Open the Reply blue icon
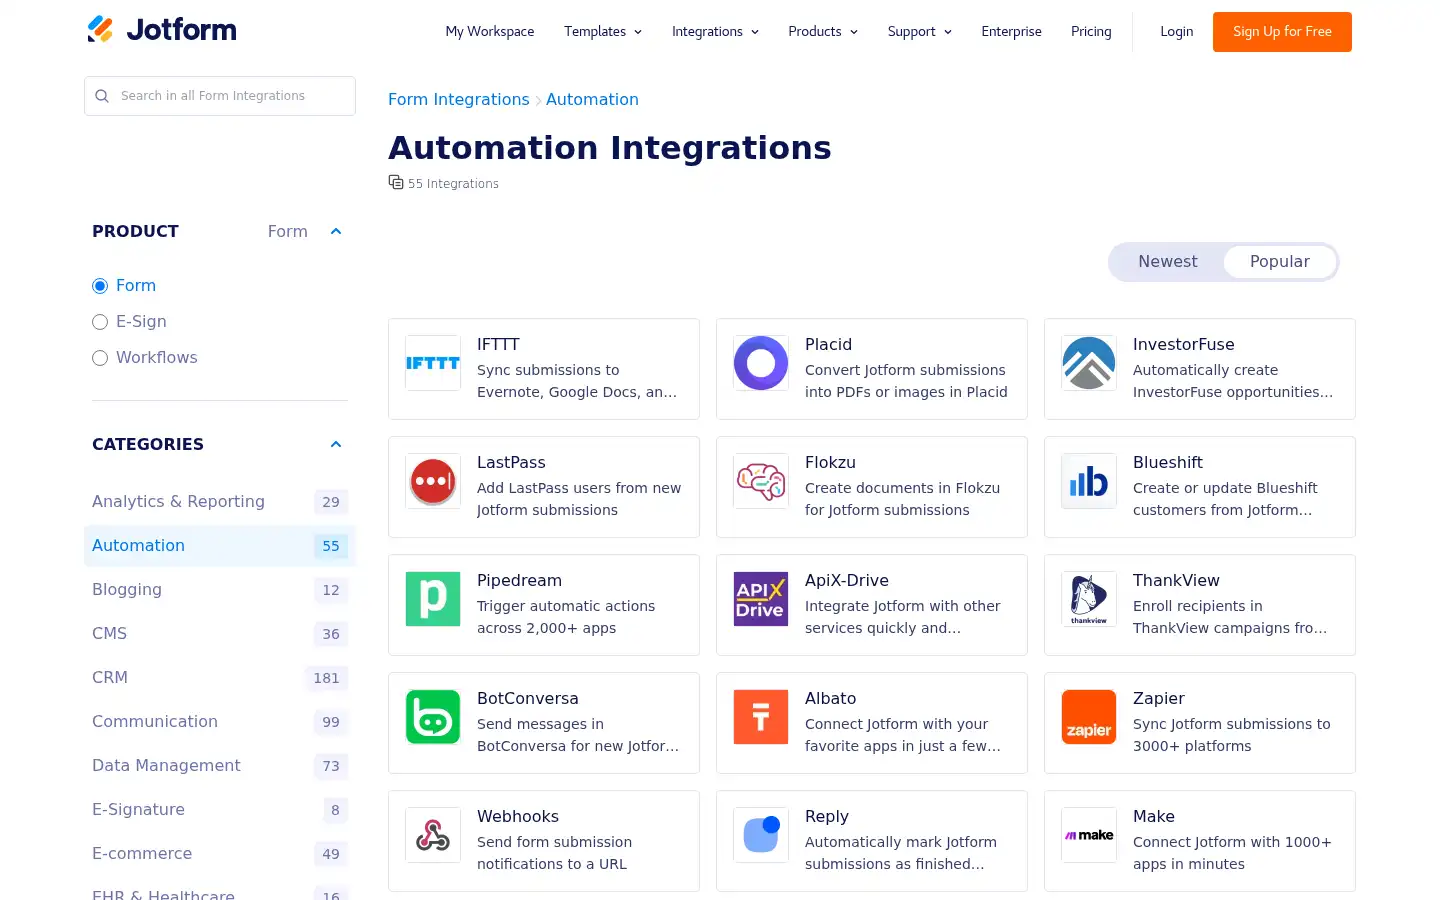Screen dimensions: 1440x900 [761, 835]
